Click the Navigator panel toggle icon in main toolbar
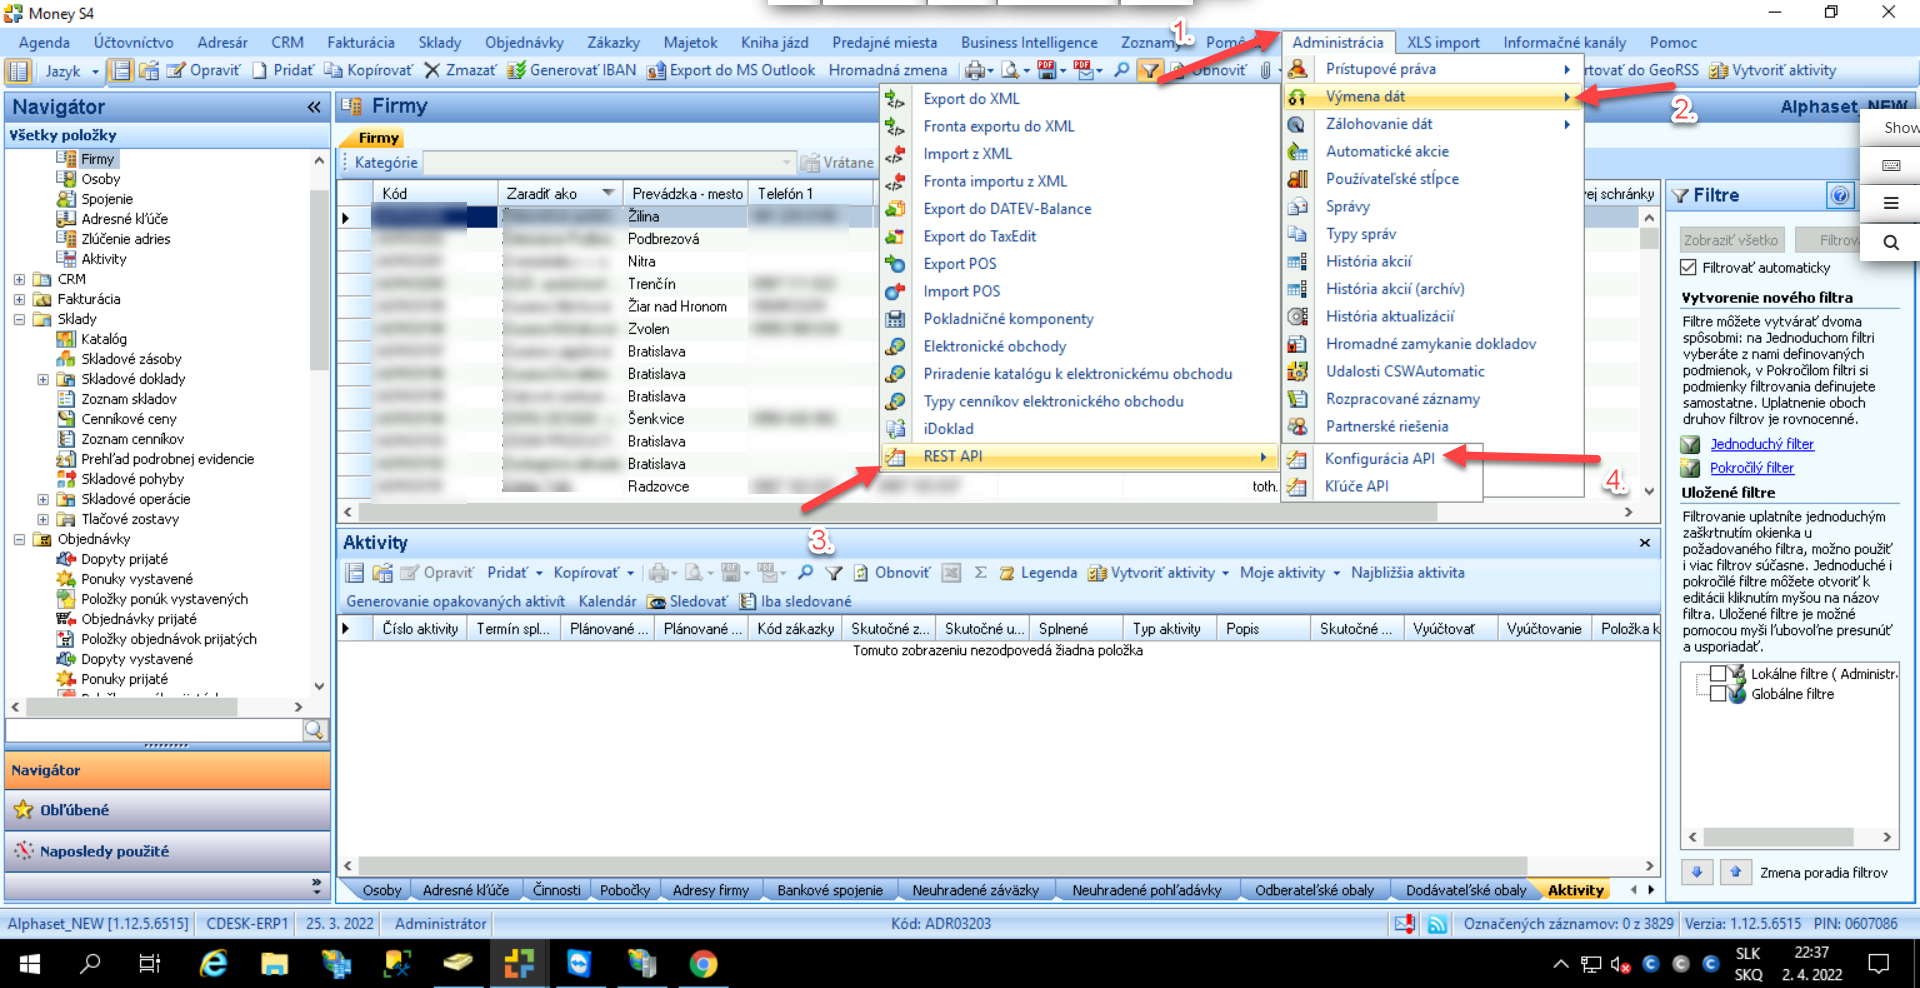 (x=18, y=71)
